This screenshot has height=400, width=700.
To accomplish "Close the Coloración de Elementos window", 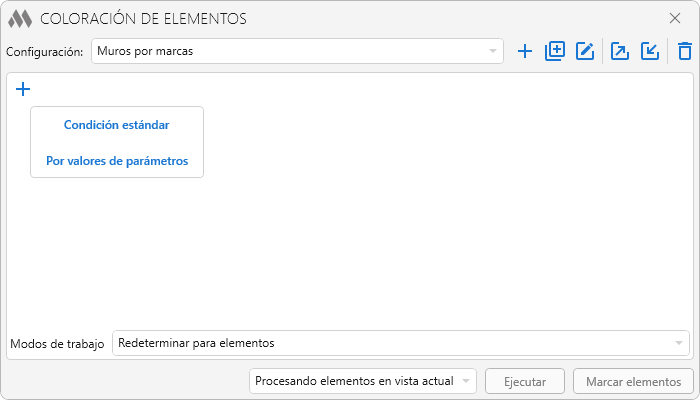I will (675, 18).
